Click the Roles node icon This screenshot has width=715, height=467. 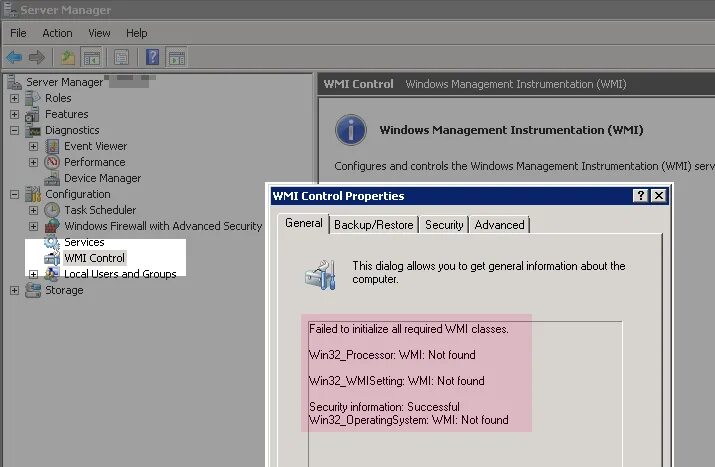33,98
